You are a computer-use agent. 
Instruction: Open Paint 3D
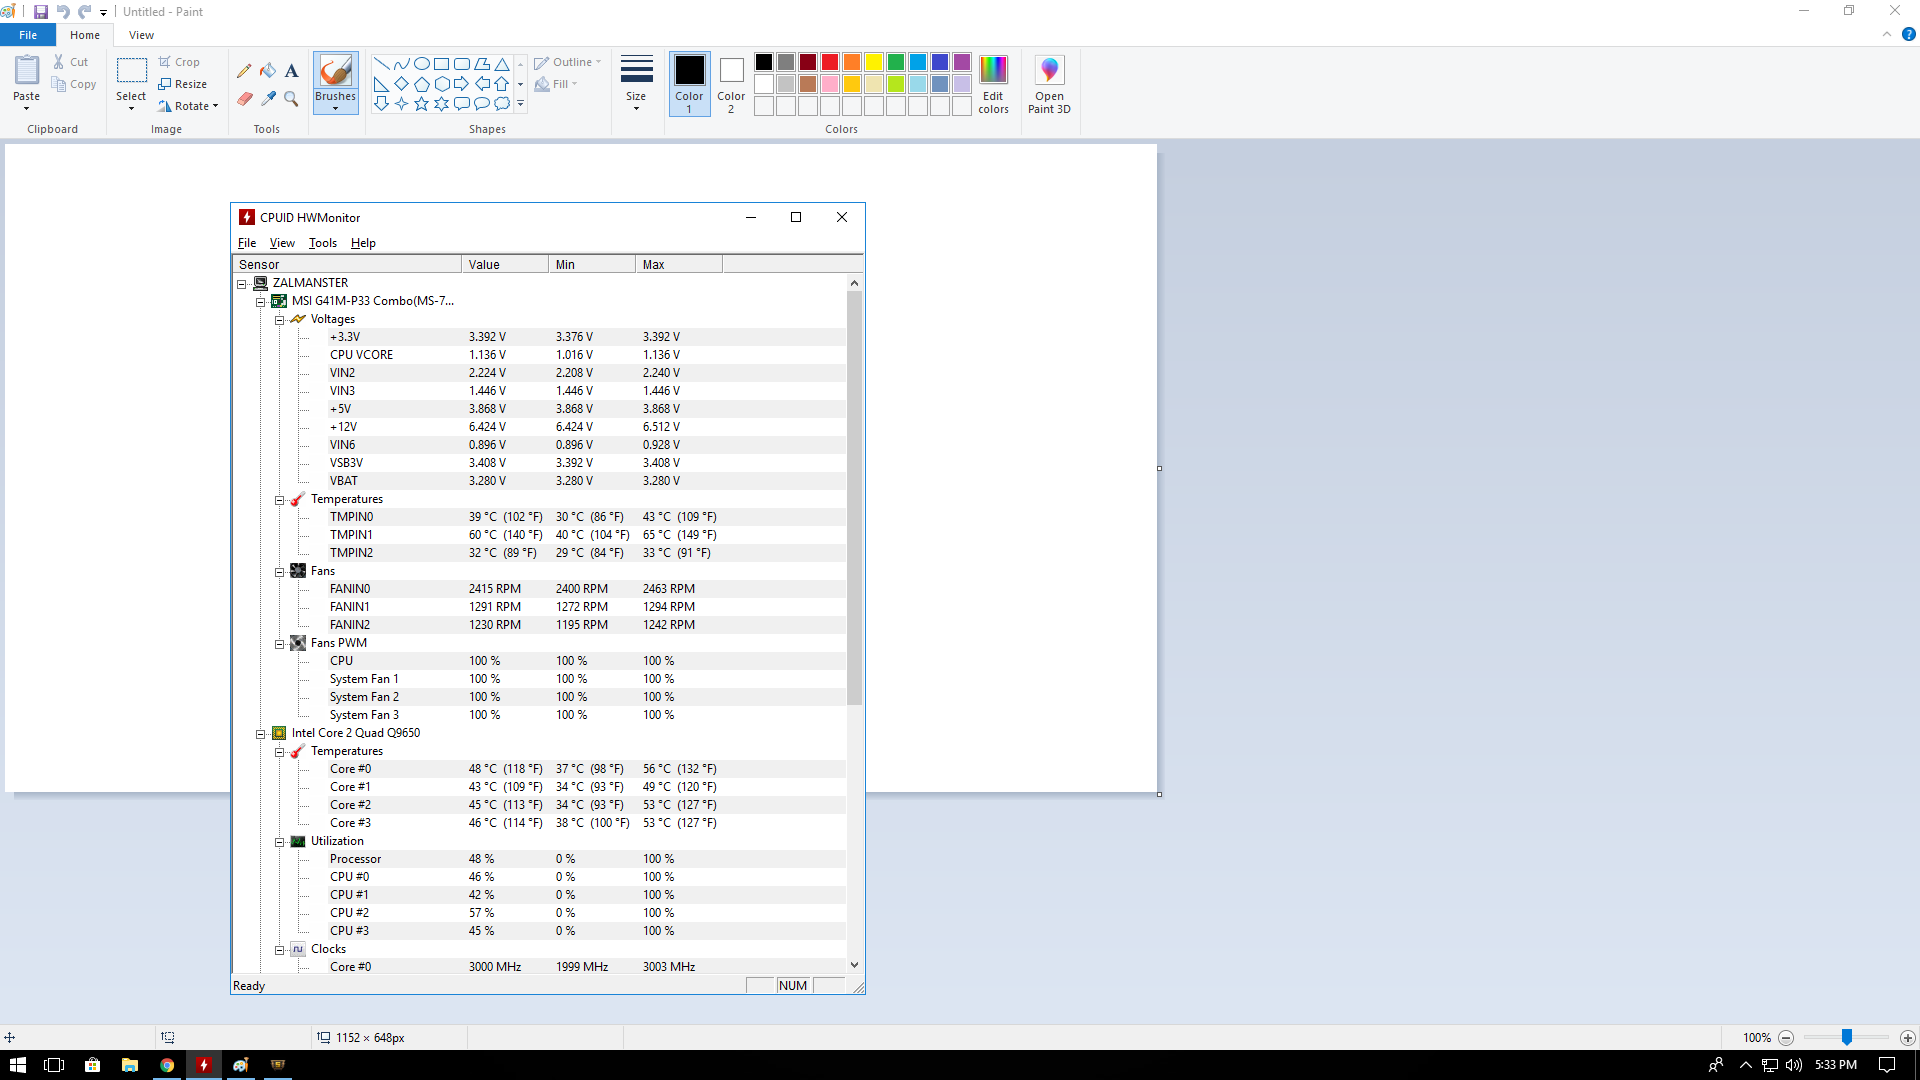[1049, 84]
